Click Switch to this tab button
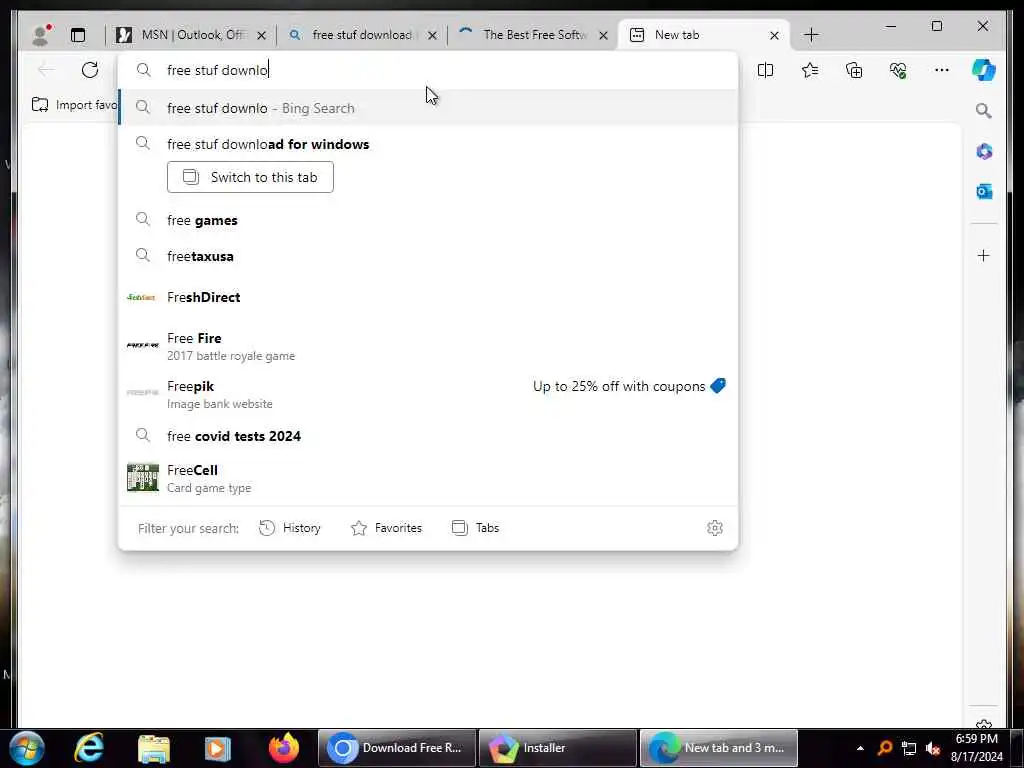The image size is (1024, 768). (250, 177)
